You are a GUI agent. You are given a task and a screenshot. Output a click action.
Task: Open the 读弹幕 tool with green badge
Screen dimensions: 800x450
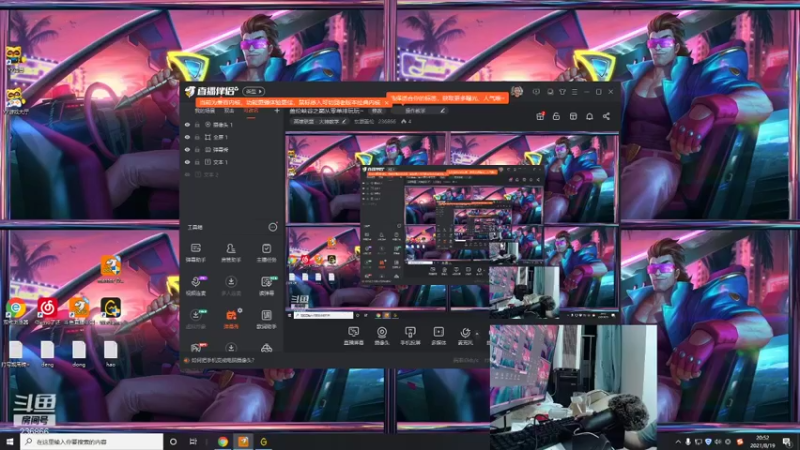pos(266,286)
